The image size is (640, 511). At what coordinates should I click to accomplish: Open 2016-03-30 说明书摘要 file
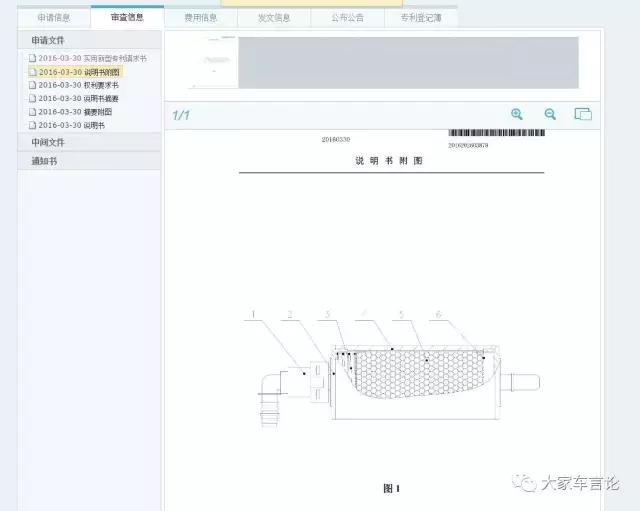(74, 98)
